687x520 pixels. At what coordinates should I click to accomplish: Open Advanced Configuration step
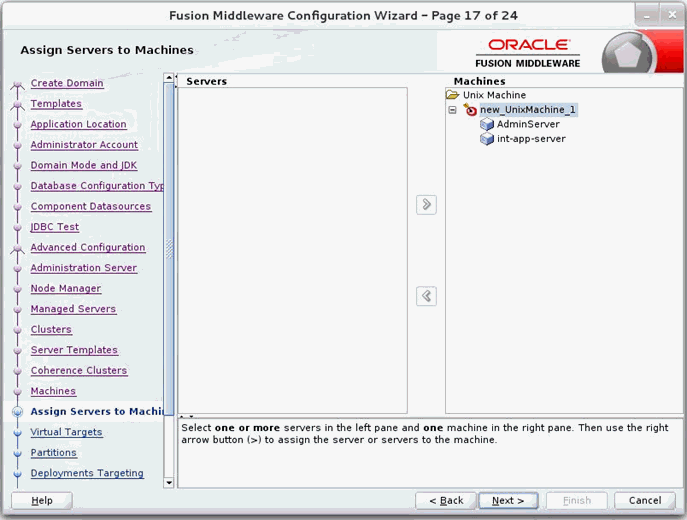(88, 248)
